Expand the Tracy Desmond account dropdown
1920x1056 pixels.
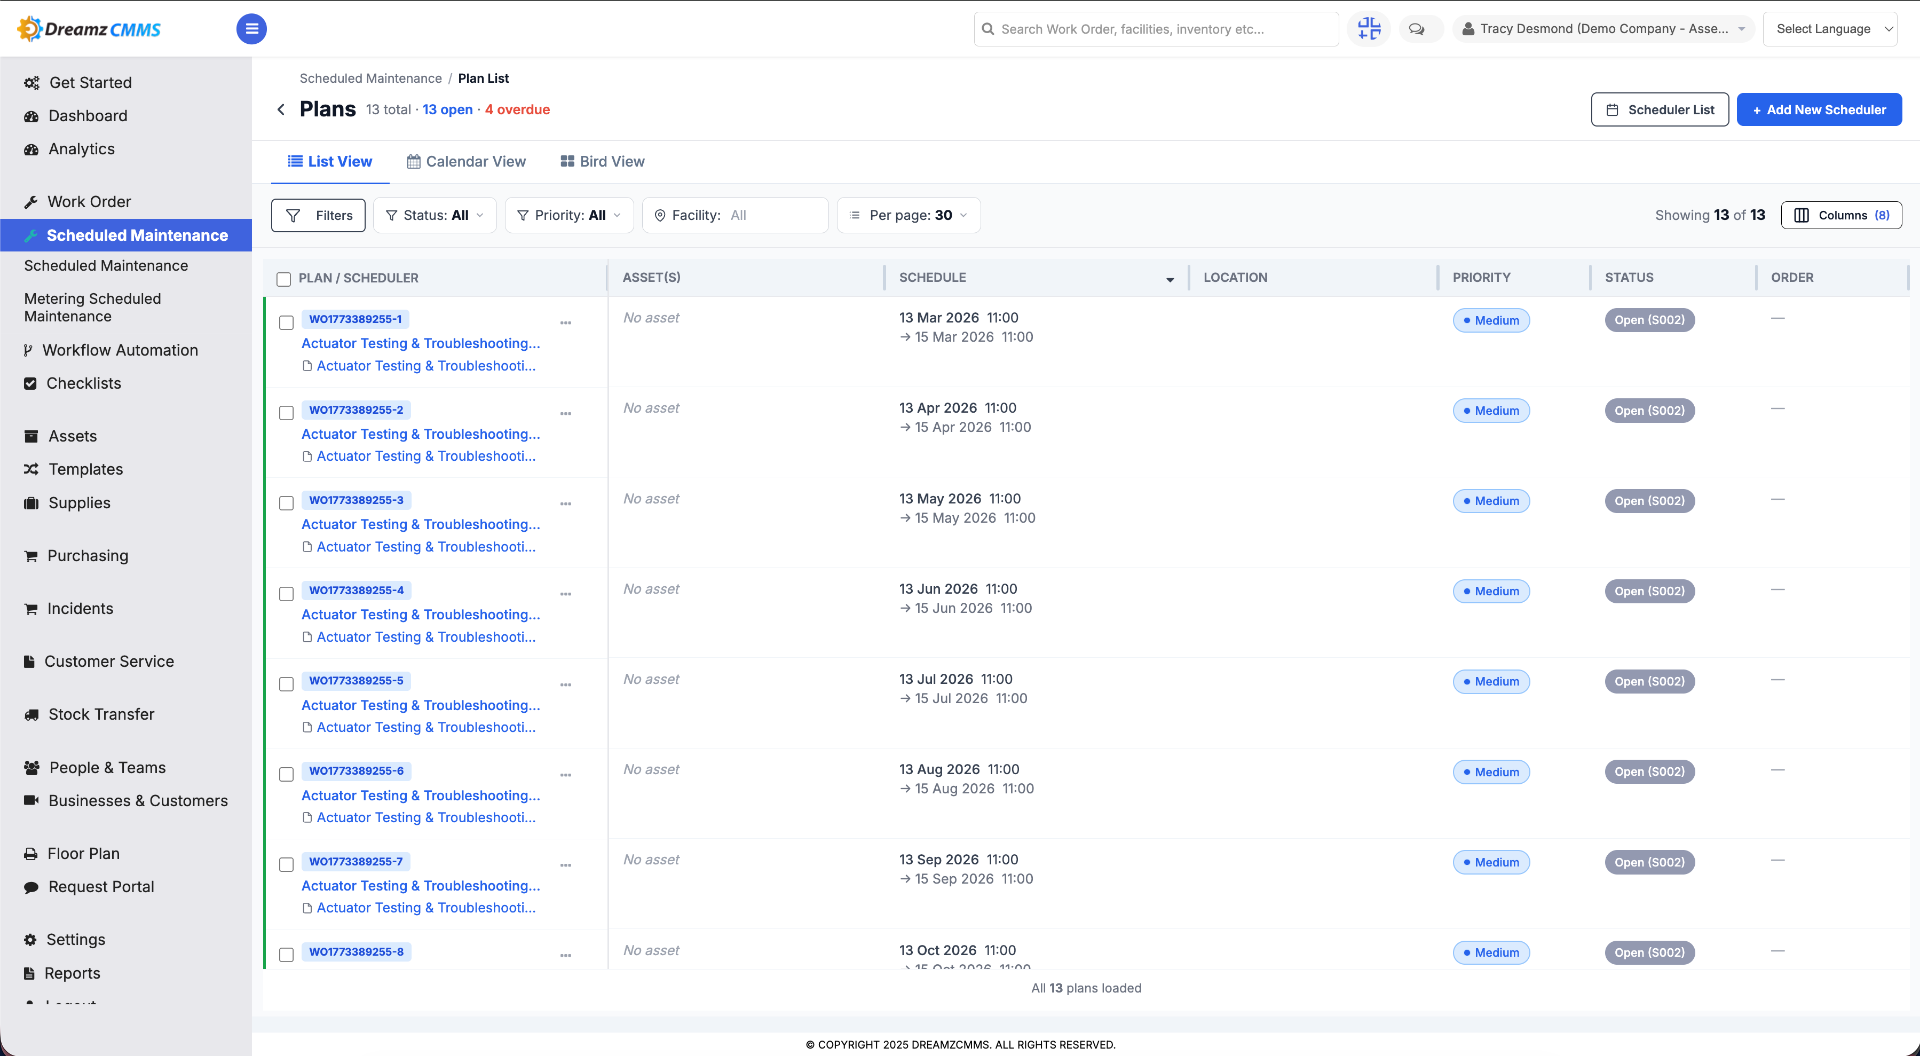[x=1603, y=29]
